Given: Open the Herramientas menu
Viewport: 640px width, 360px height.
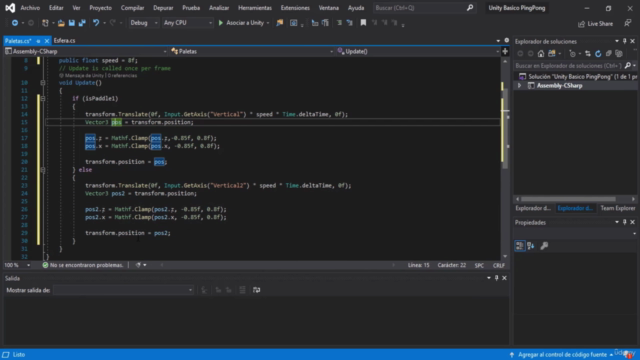Looking at the screenshot, I should (255, 8).
